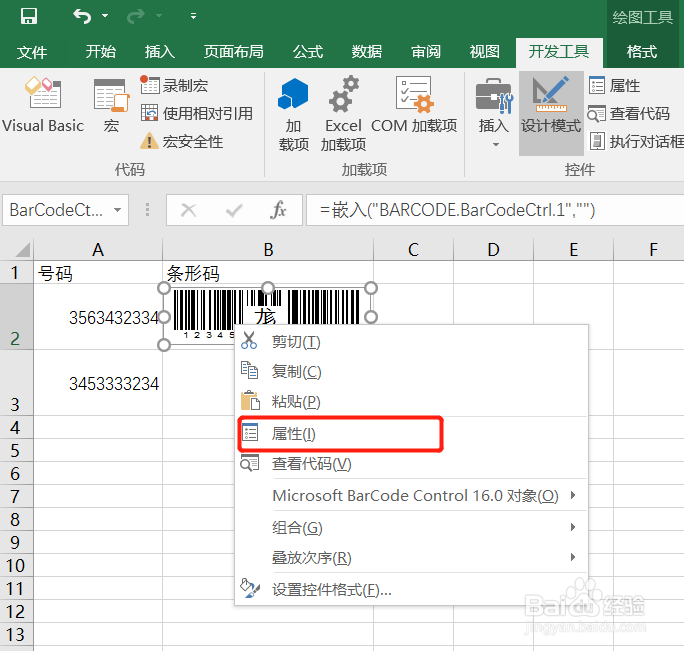Click the Redo arrow icon

(136, 16)
